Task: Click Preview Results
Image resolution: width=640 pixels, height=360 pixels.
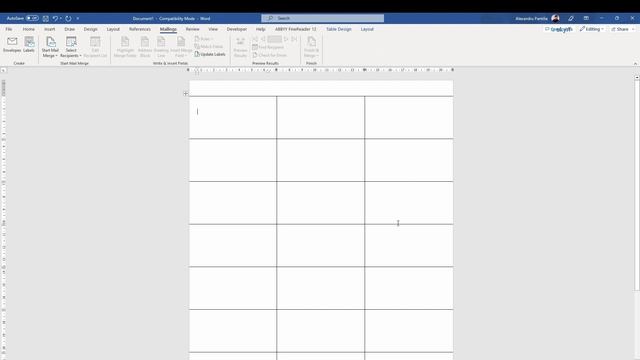Action: click(x=240, y=47)
